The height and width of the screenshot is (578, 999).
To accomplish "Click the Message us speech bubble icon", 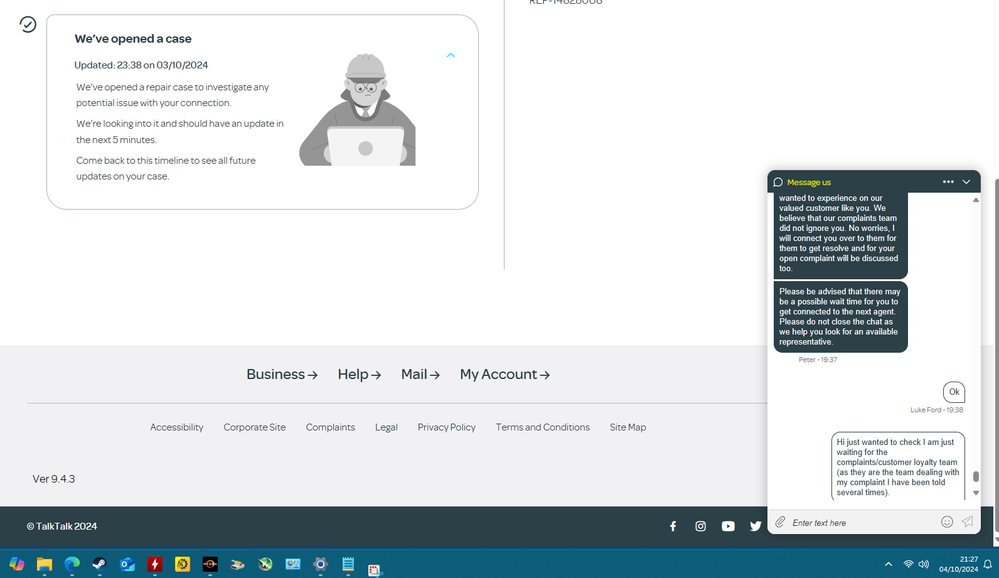I will [778, 182].
